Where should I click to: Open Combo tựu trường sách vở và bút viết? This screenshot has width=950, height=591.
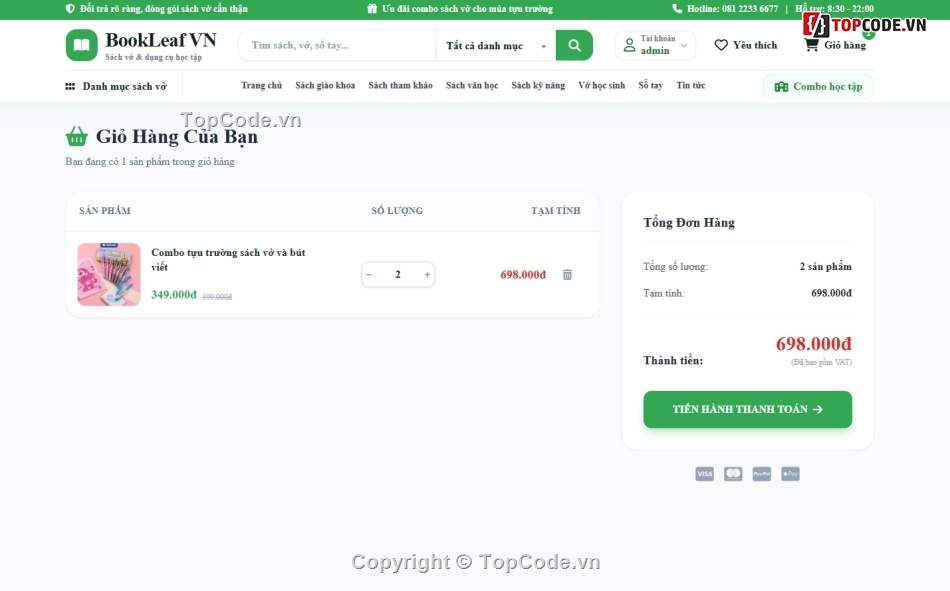click(x=228, y=259)
